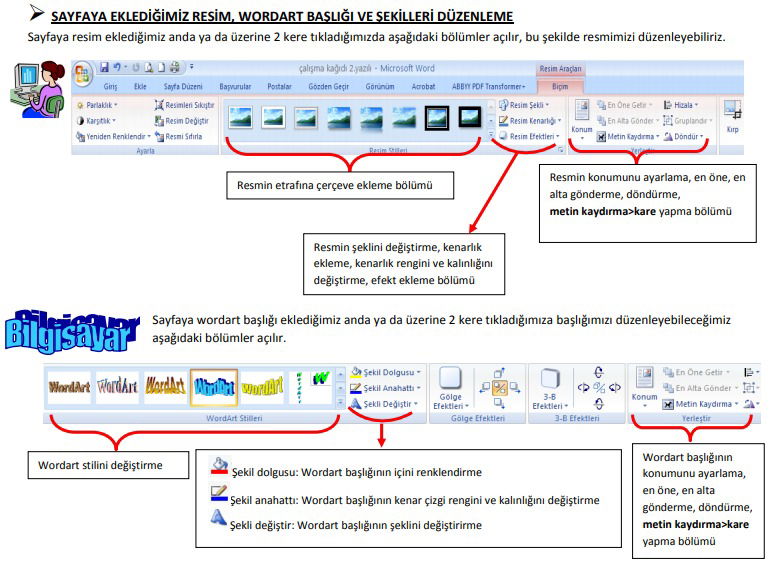Switch to the Ekle tab
This screenshot has width=770, height=564.
pyautogui.click(x=140, y=87)
